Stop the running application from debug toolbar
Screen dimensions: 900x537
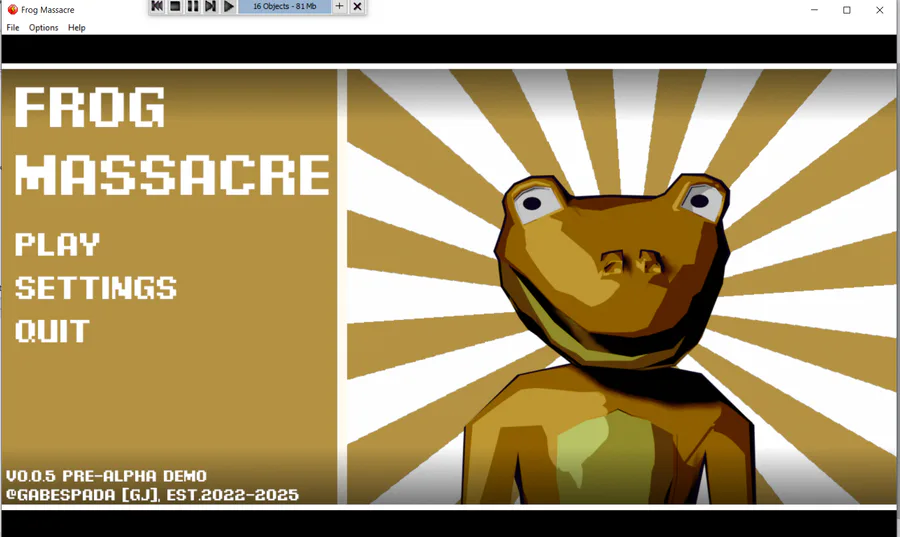pyautogui.click(x=175, y=6)
